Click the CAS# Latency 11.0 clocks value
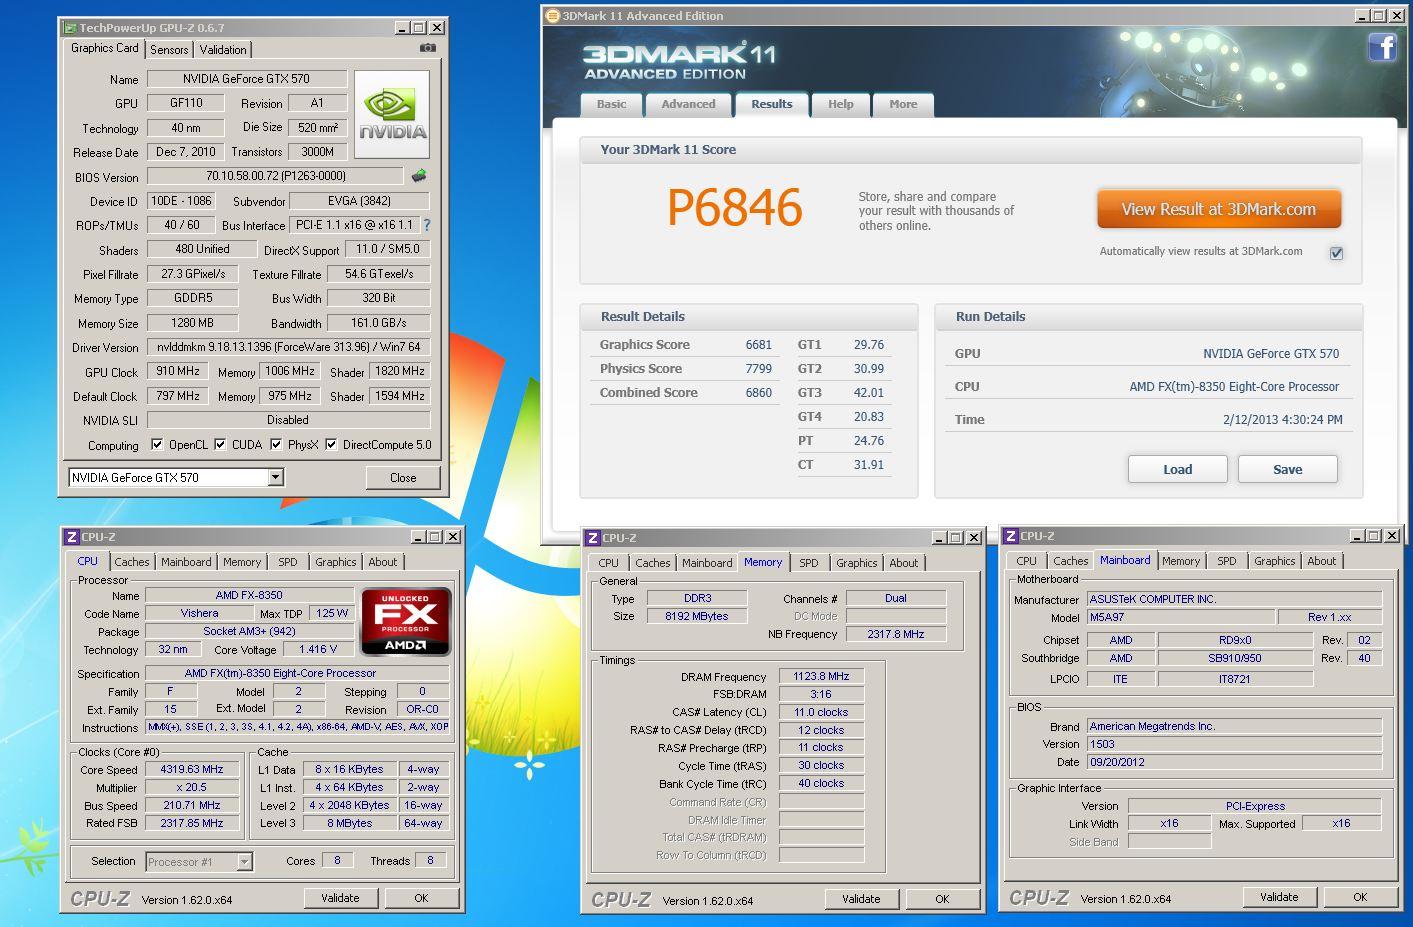Screen dimensions: 1413x927 pos(821,712)
